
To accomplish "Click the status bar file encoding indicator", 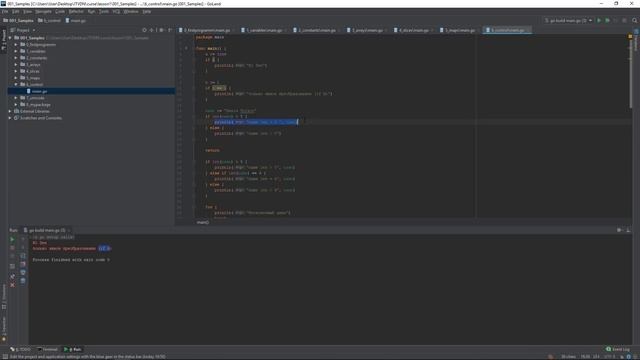I will point(609,356).
